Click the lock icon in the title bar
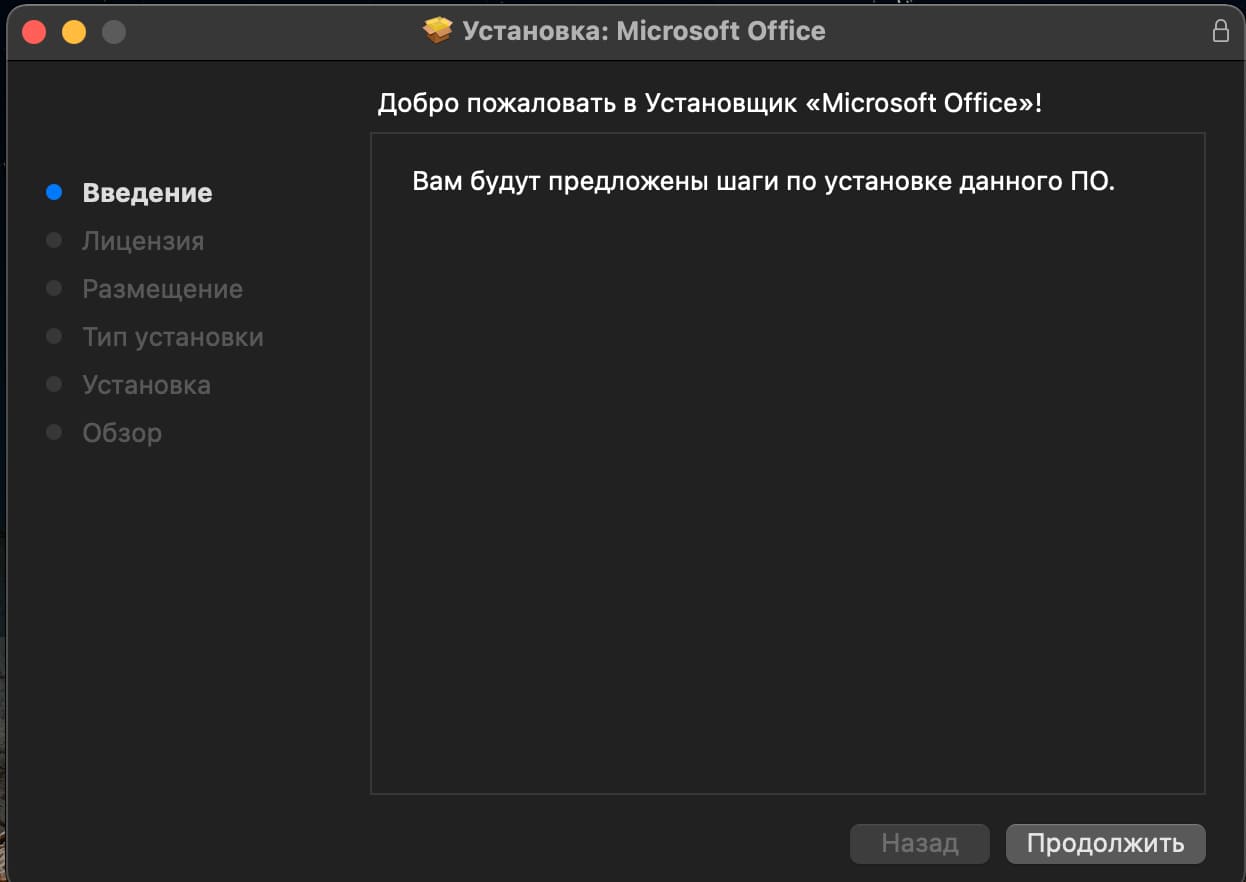 (x=1220, y=31)
